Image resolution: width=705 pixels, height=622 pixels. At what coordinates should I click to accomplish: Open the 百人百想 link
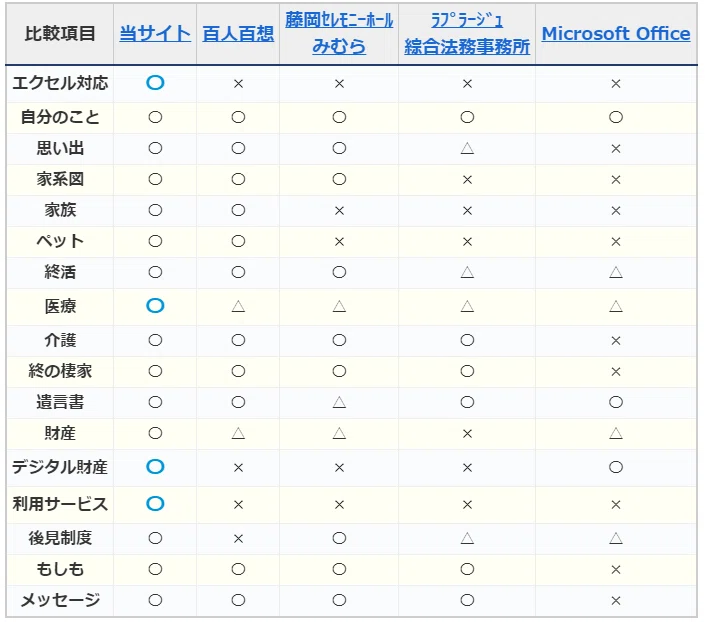point(238,34)
